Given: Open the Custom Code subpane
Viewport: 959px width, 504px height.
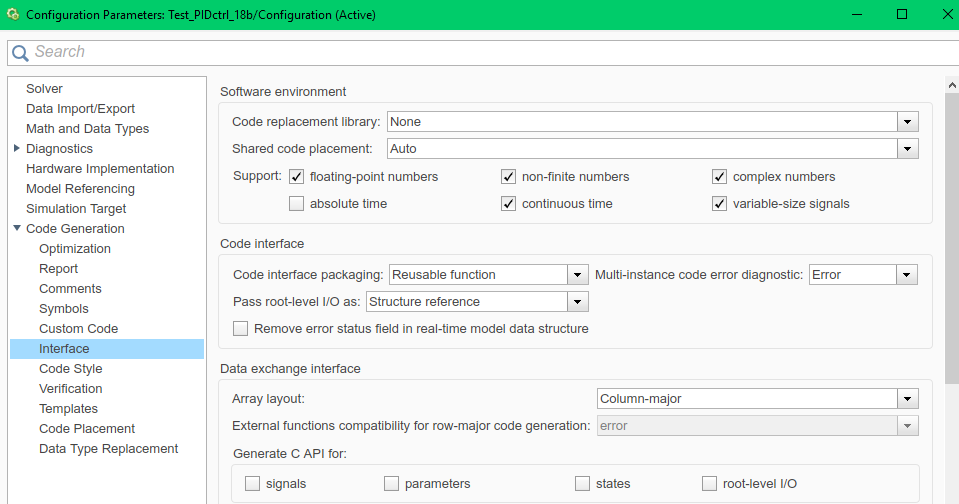Looking at the screenshot, I should click(78, 328).
